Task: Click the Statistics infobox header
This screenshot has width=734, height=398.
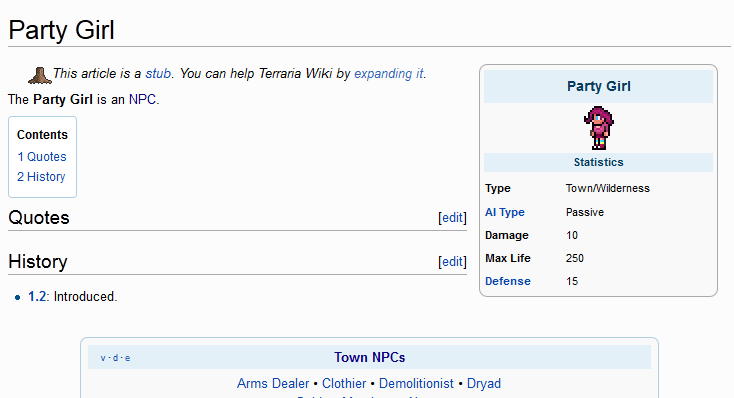Action: pyautogui.click(x=599, y=162)
